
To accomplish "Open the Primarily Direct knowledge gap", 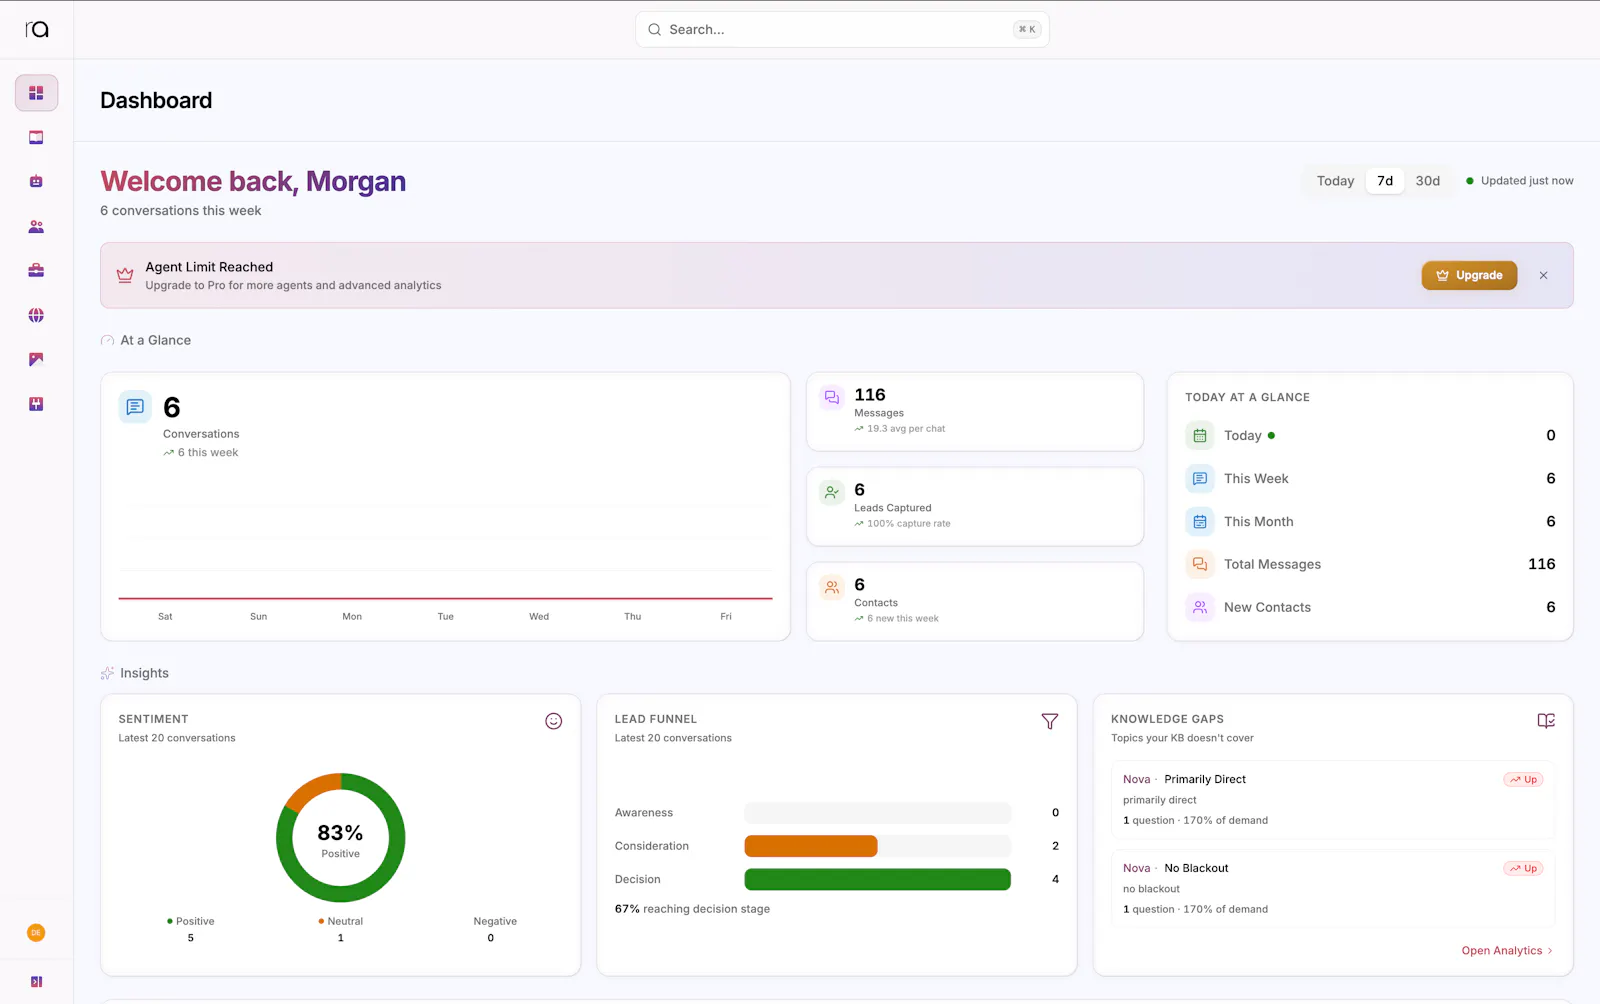I will pos(1333,799).
